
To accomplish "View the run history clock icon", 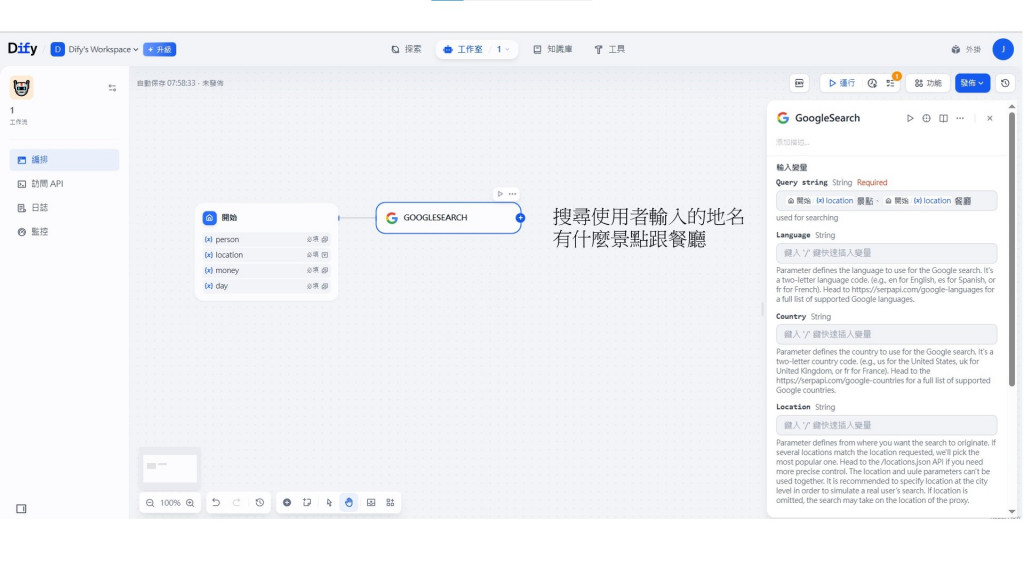I will pyautogui.click(x=872, y=83).
